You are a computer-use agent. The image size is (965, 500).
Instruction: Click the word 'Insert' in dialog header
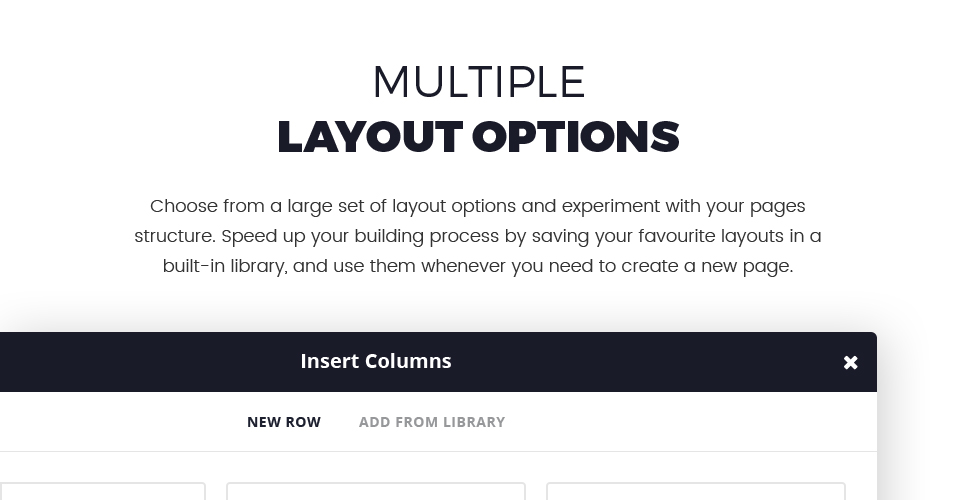point(329,361)
